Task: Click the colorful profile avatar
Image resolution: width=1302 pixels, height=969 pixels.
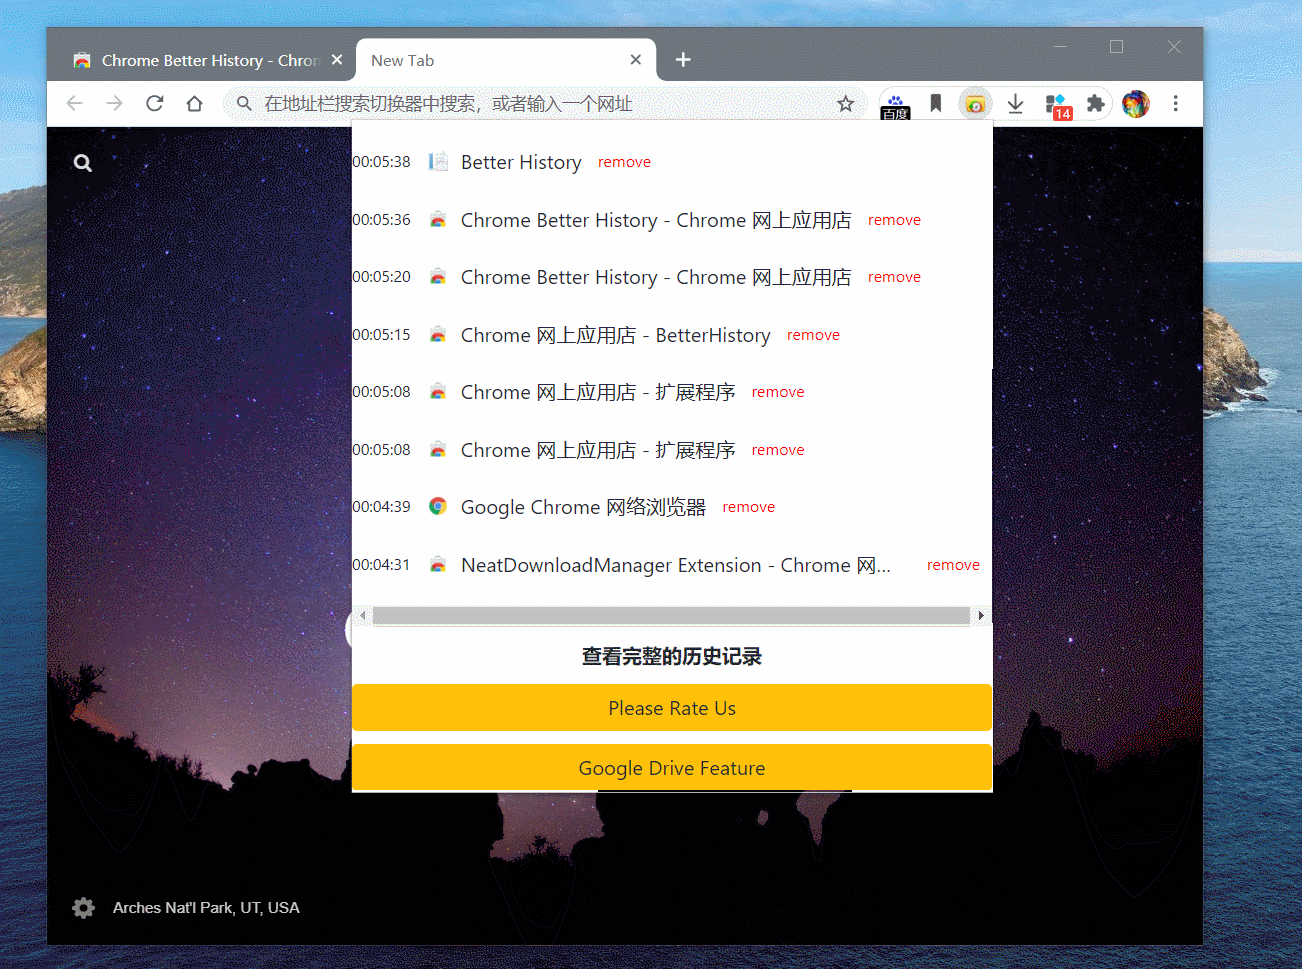Action: pyautogui.click(x=1136, y=103)
